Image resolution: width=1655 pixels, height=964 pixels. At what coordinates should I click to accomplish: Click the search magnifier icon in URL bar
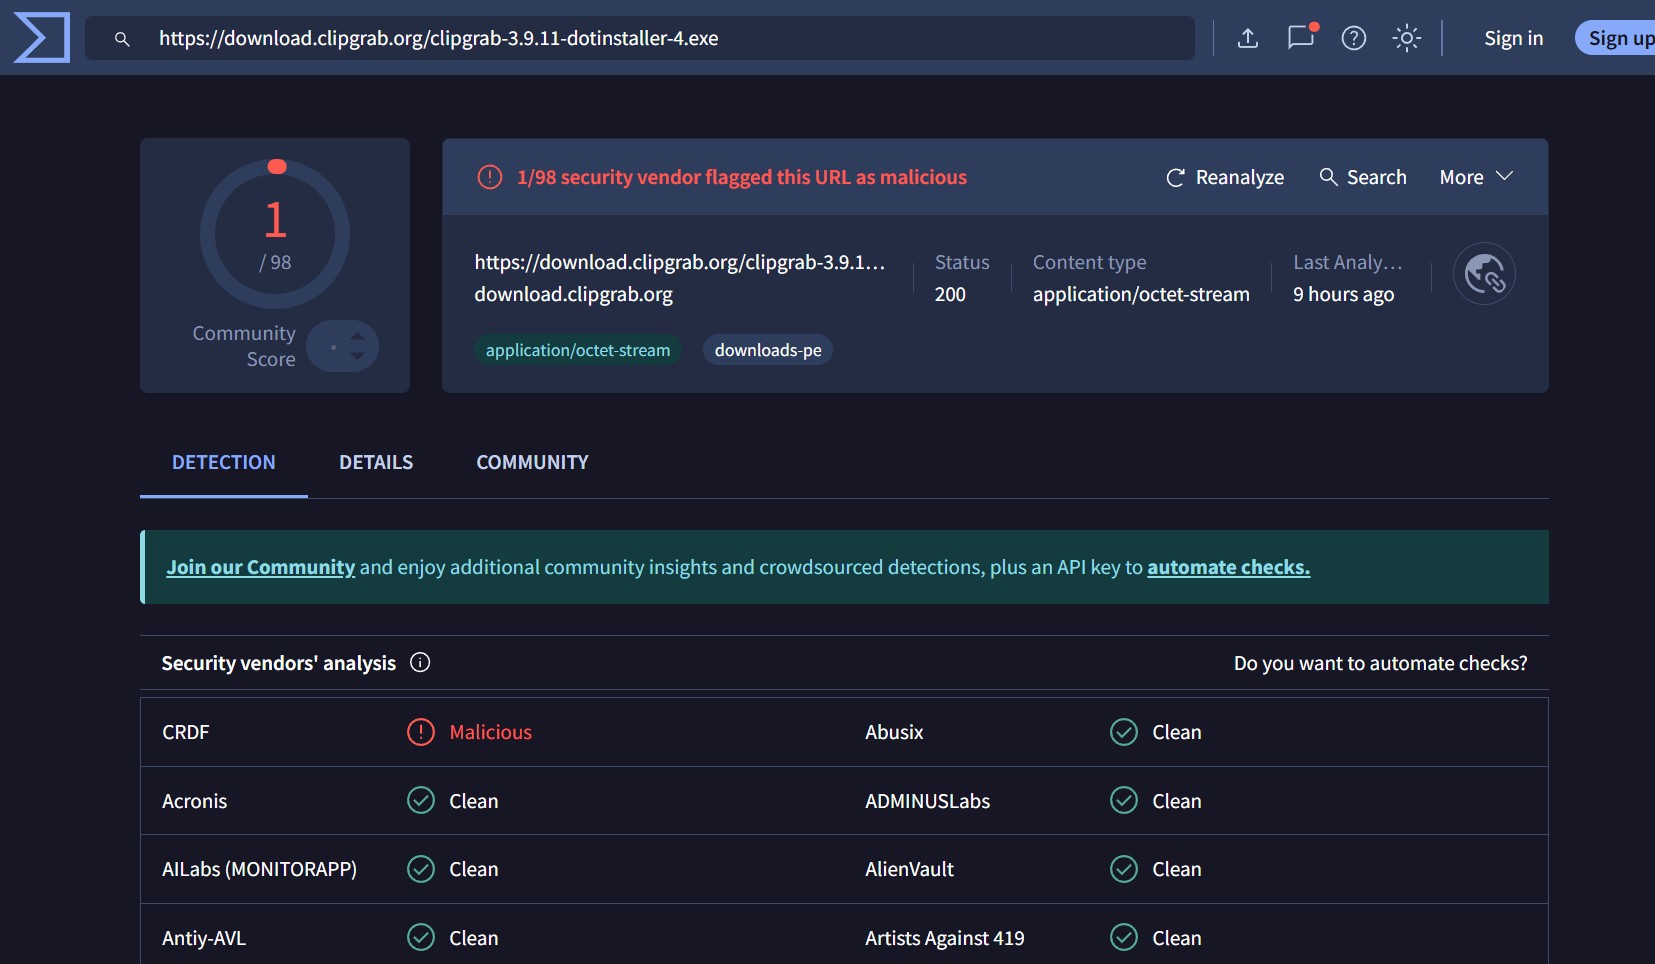pos(122,39)
